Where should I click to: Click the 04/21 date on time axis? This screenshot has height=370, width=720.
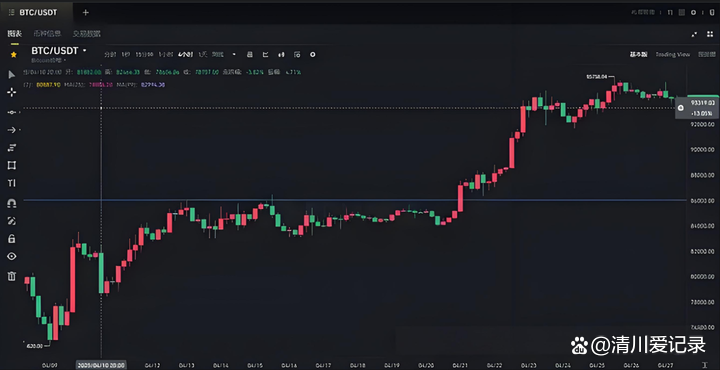460,366
